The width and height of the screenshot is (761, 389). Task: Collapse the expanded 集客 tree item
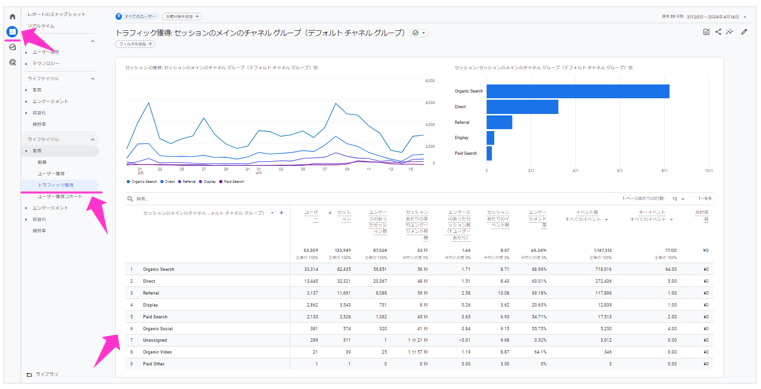click(27, 151)
